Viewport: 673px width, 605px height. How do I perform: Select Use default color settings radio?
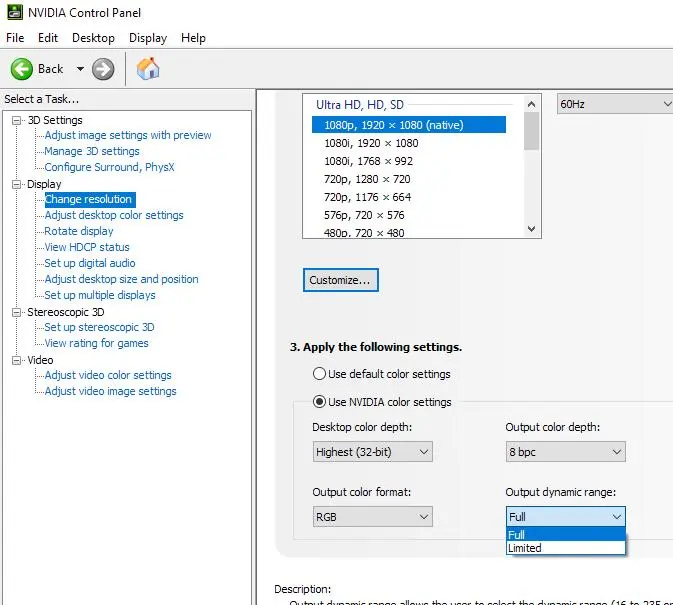[x=319, y=374]
